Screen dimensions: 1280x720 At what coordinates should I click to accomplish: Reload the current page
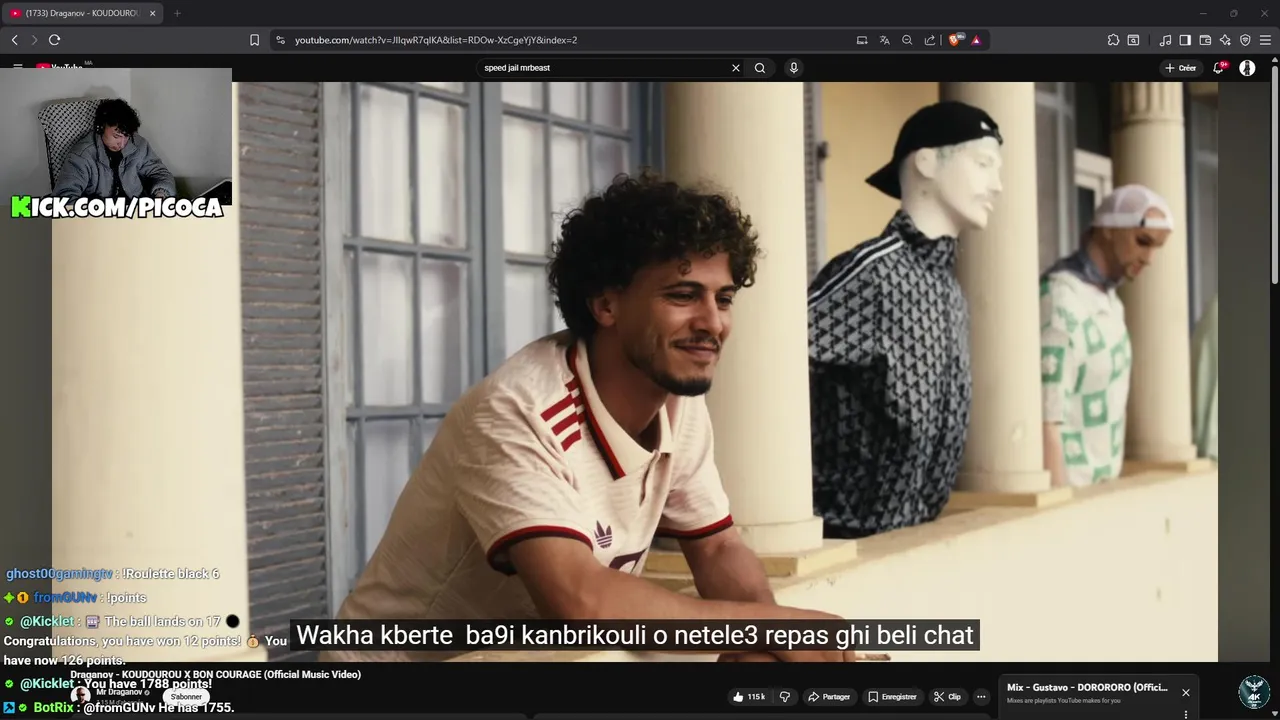[55, 40]
